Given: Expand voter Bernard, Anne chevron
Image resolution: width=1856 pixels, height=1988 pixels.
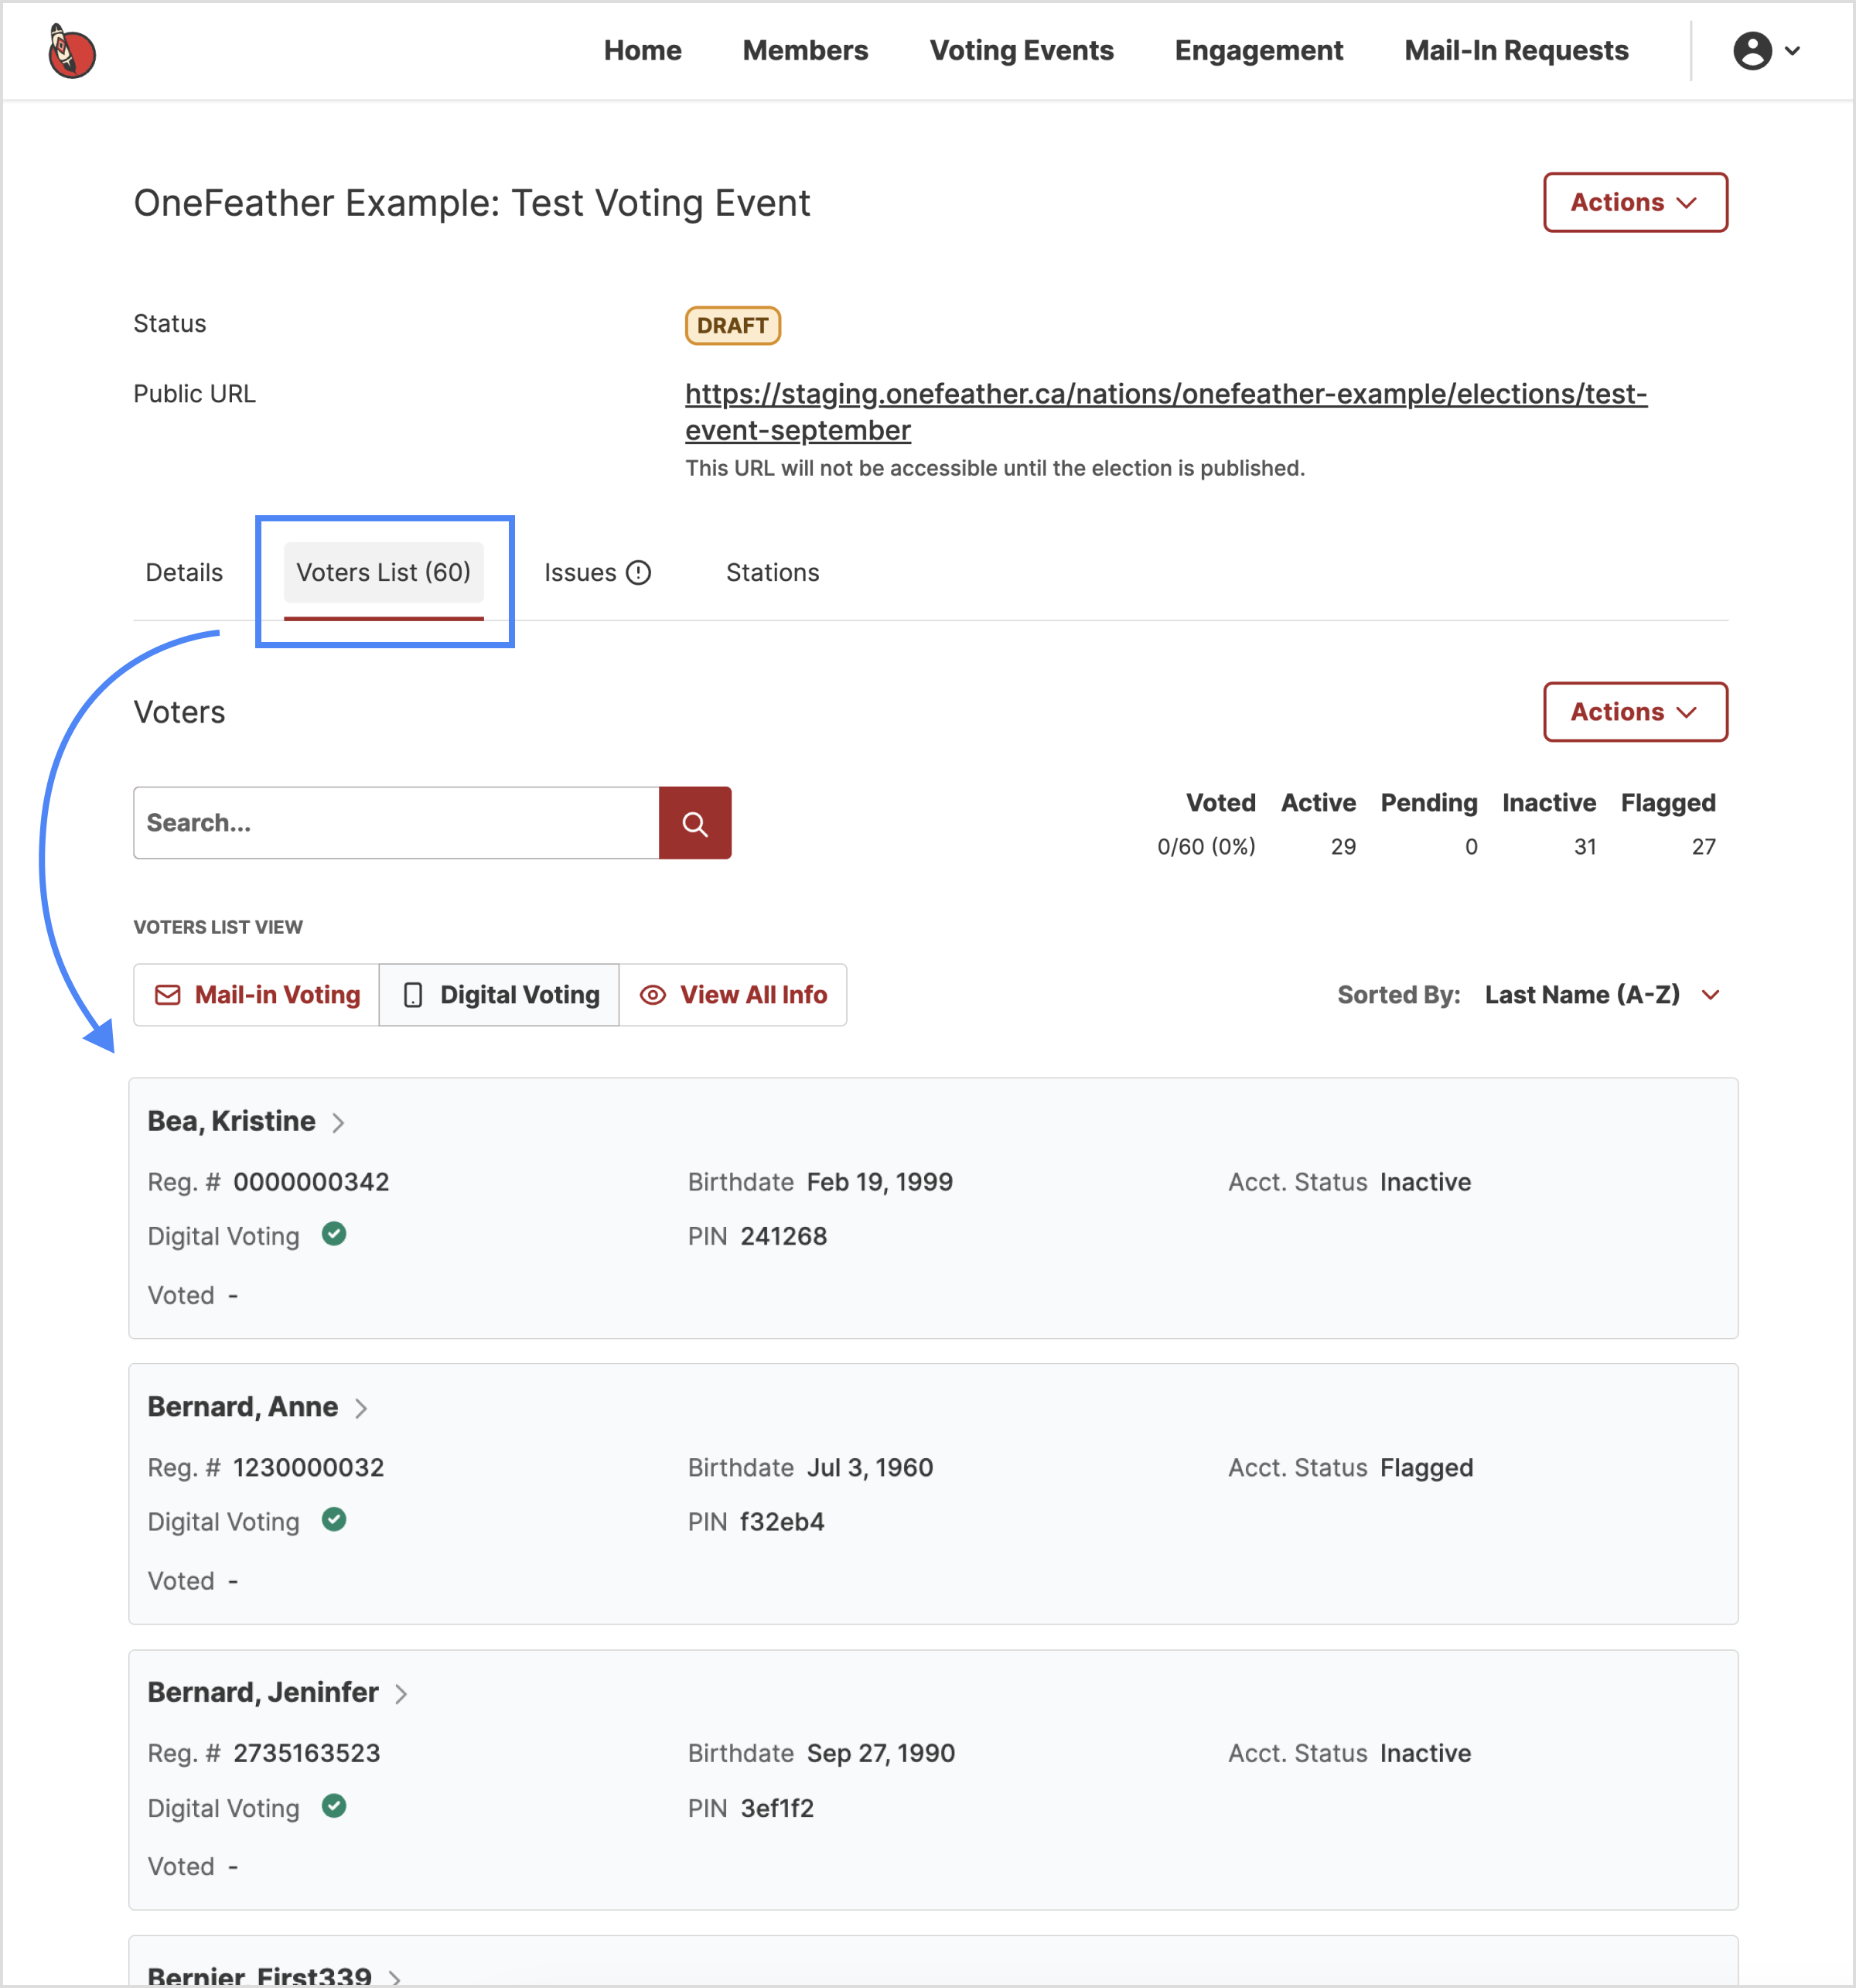Looking at the screenshot, I should point(361,1409).
